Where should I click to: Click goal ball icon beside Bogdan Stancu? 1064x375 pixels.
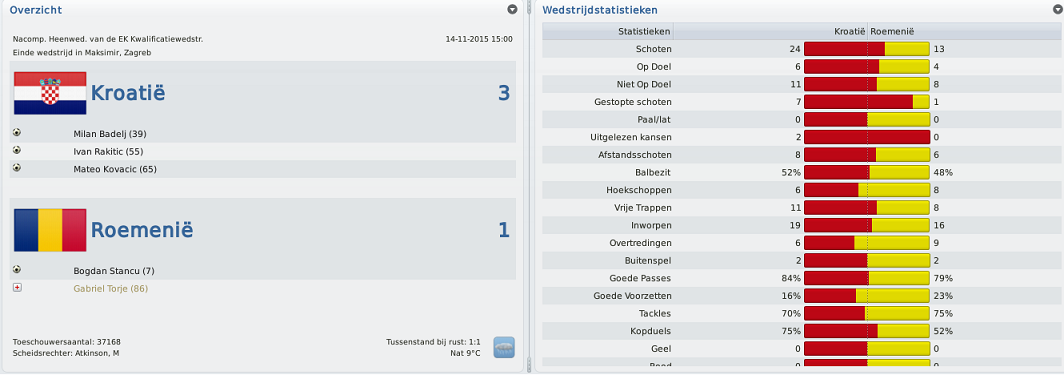click(17, 270)
